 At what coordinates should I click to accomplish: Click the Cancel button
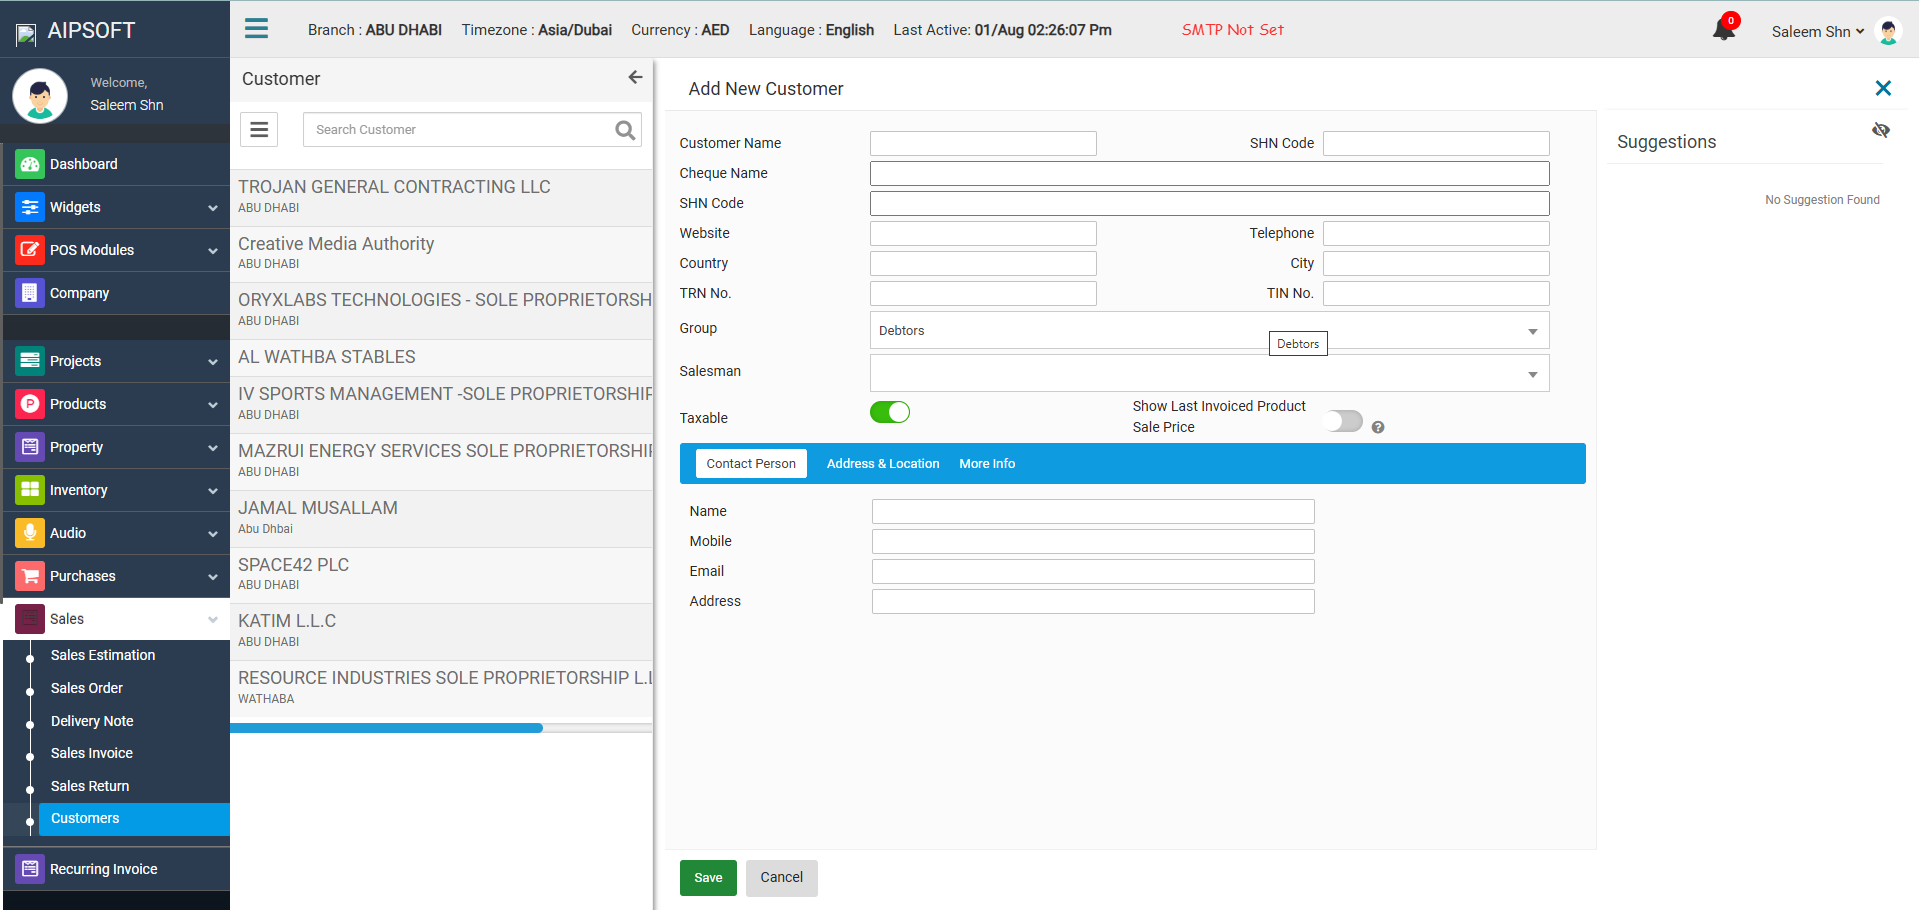click(781, 878)
